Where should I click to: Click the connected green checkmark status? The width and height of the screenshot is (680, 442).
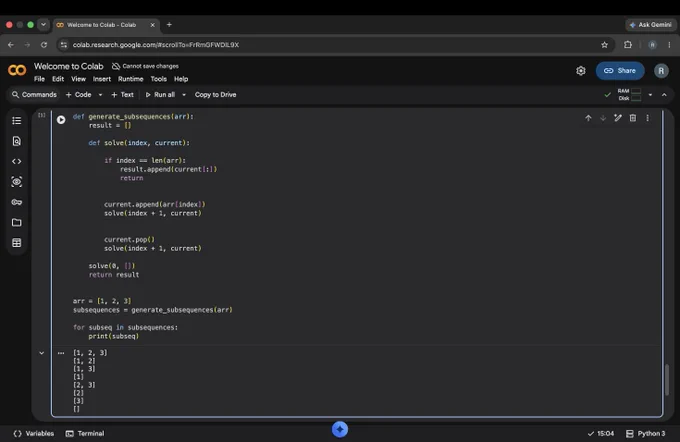(608, 95)
